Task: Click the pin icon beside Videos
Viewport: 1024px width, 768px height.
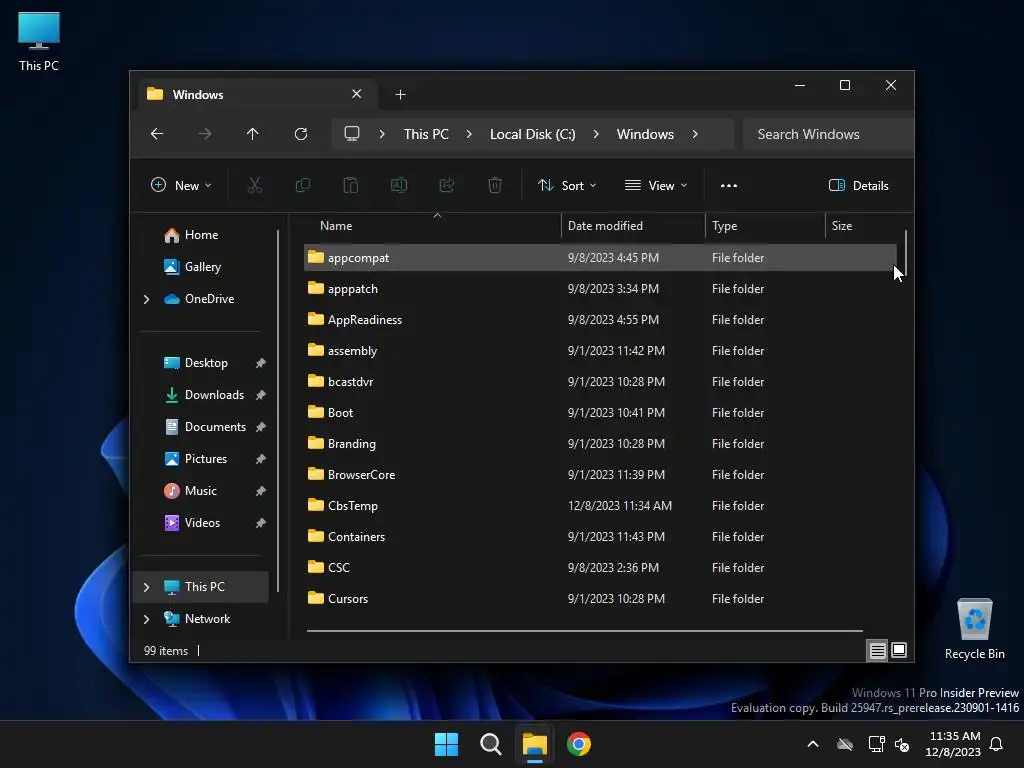Action: pyautogui.click(x=261, y=523)
